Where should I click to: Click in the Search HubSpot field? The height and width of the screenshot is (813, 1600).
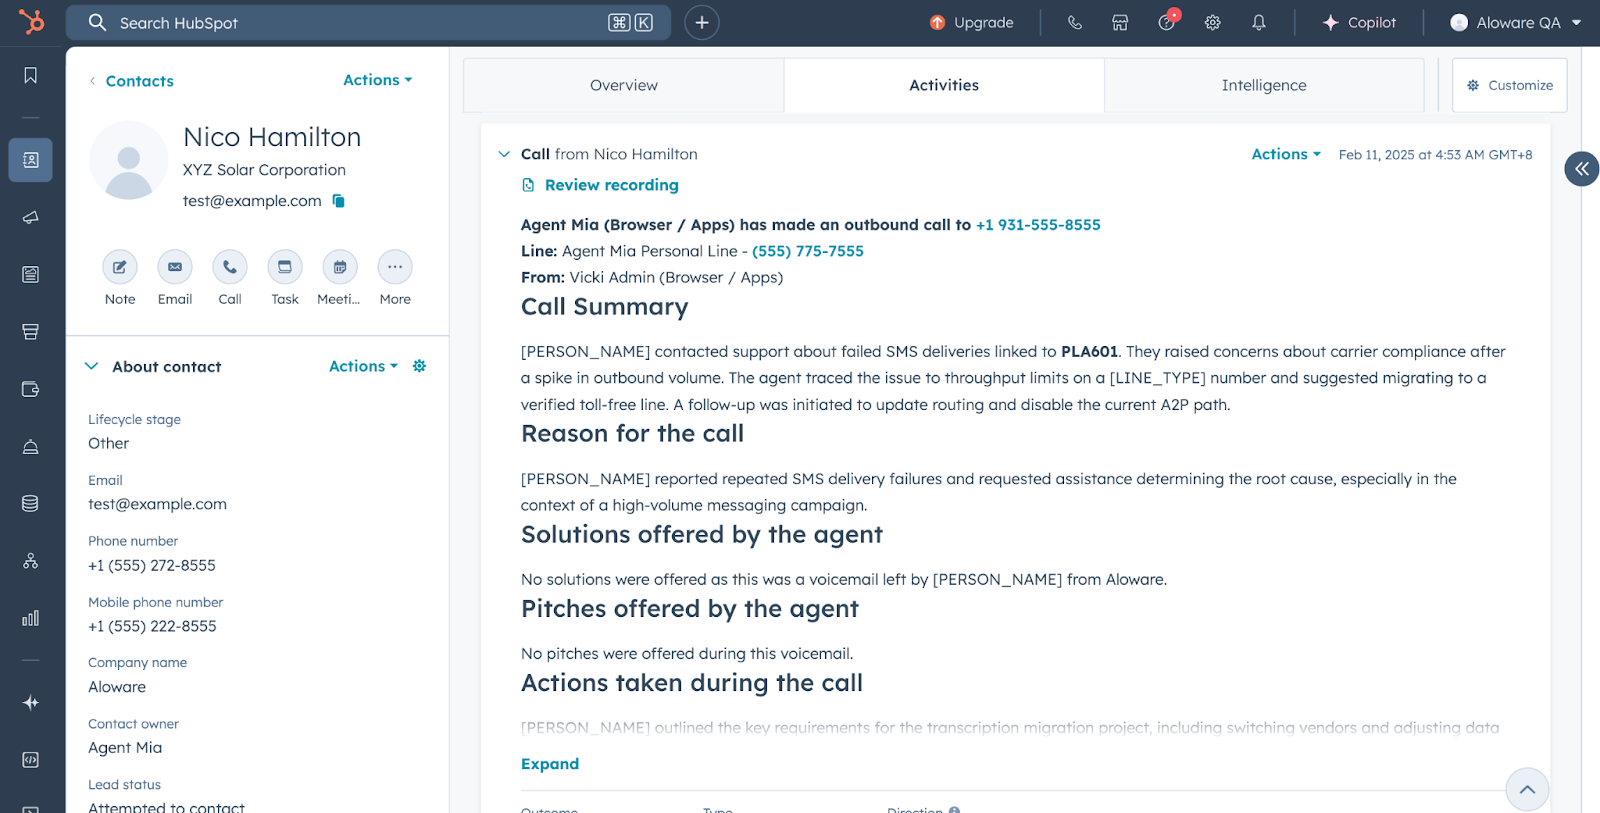[x=368, y=22]
